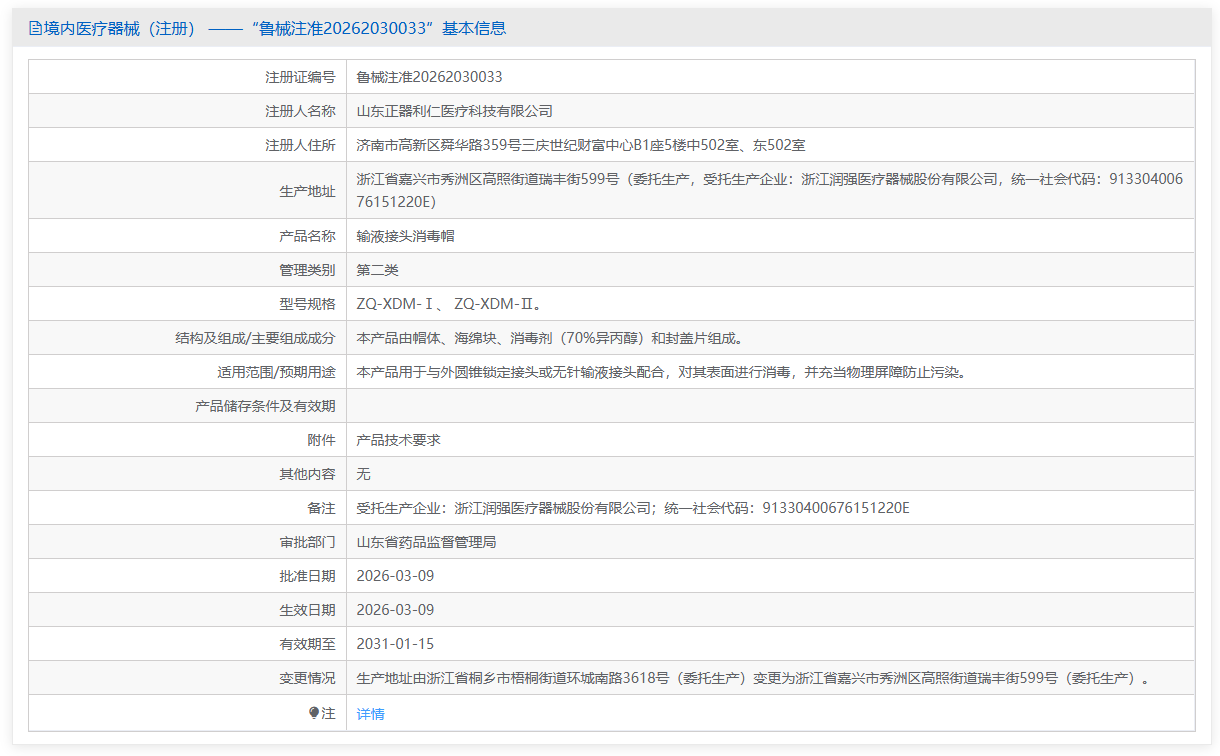Select attachment value 产品技术要求
This screenshot has height=756, width=1220.
399,440
